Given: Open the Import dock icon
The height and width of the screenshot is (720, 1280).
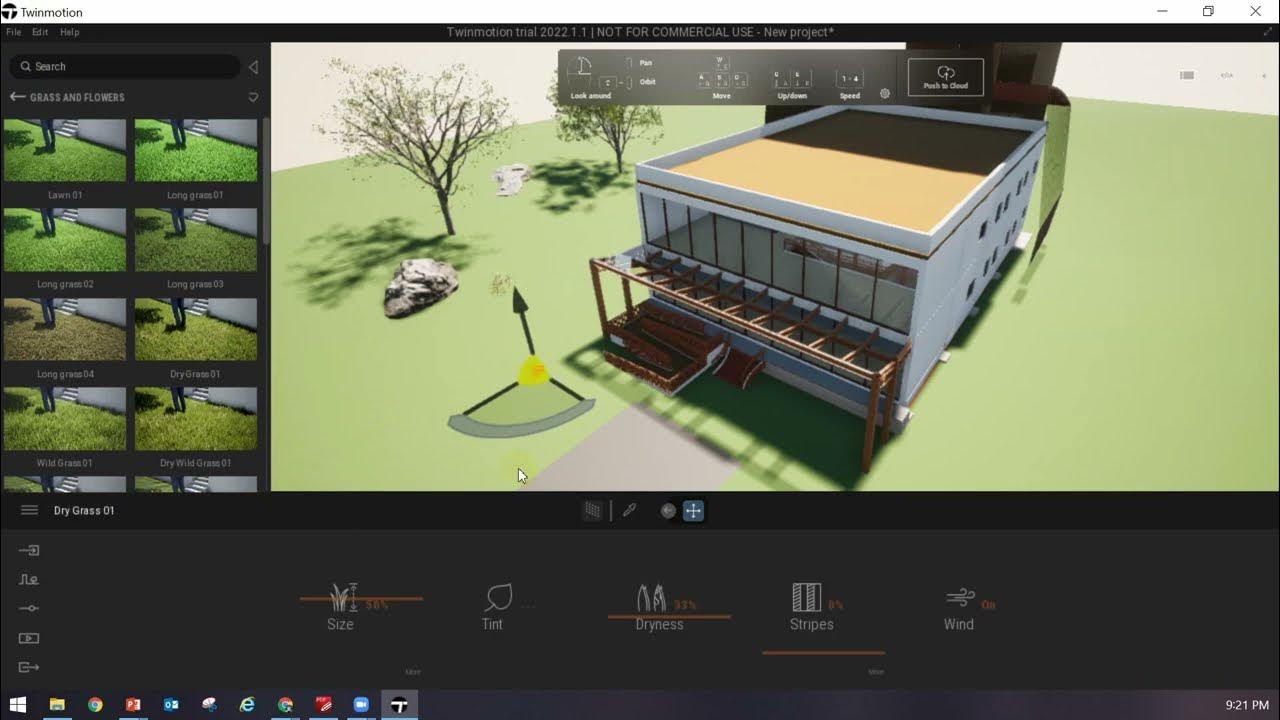Looking at the screenshot, I should click(29, 550).
